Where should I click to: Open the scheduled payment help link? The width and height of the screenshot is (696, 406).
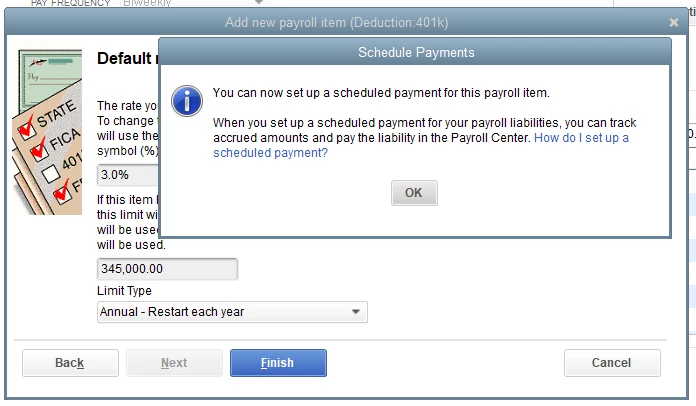coord(420,145)
